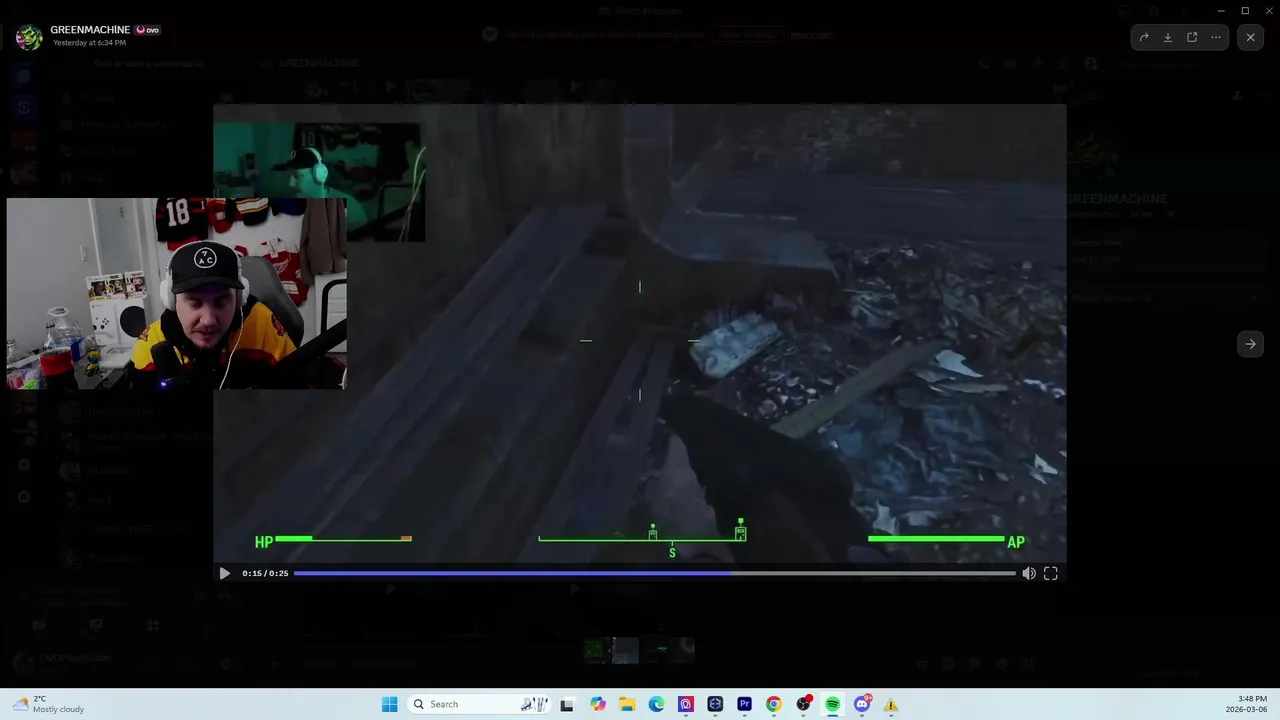Seek along the video progress bar
This screenshot has width=1280, height=720.
tap(655, 573)
